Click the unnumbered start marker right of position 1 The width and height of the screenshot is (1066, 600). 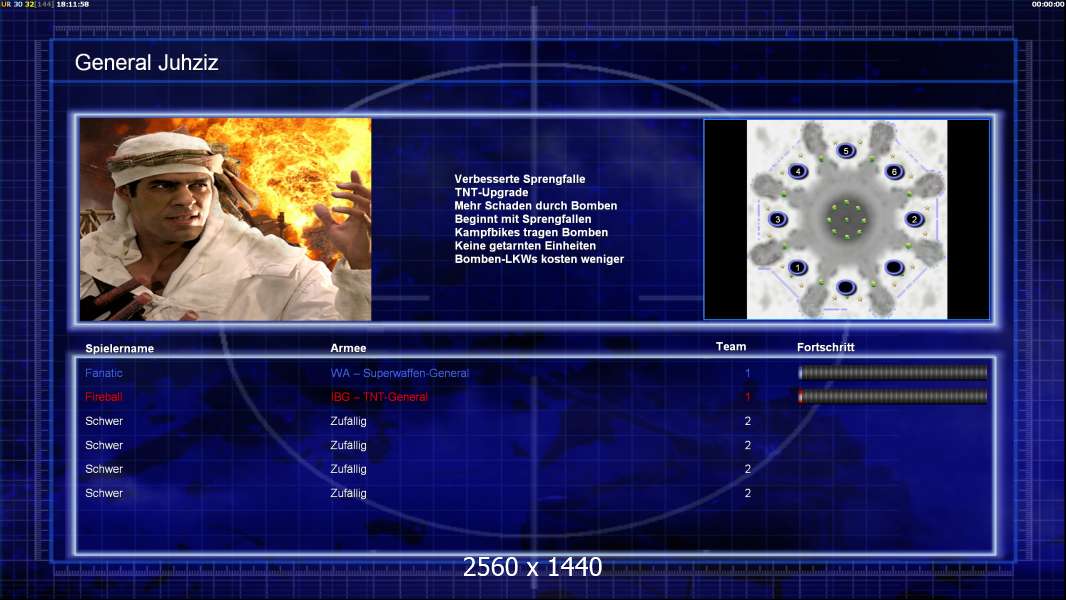[894, 267]
